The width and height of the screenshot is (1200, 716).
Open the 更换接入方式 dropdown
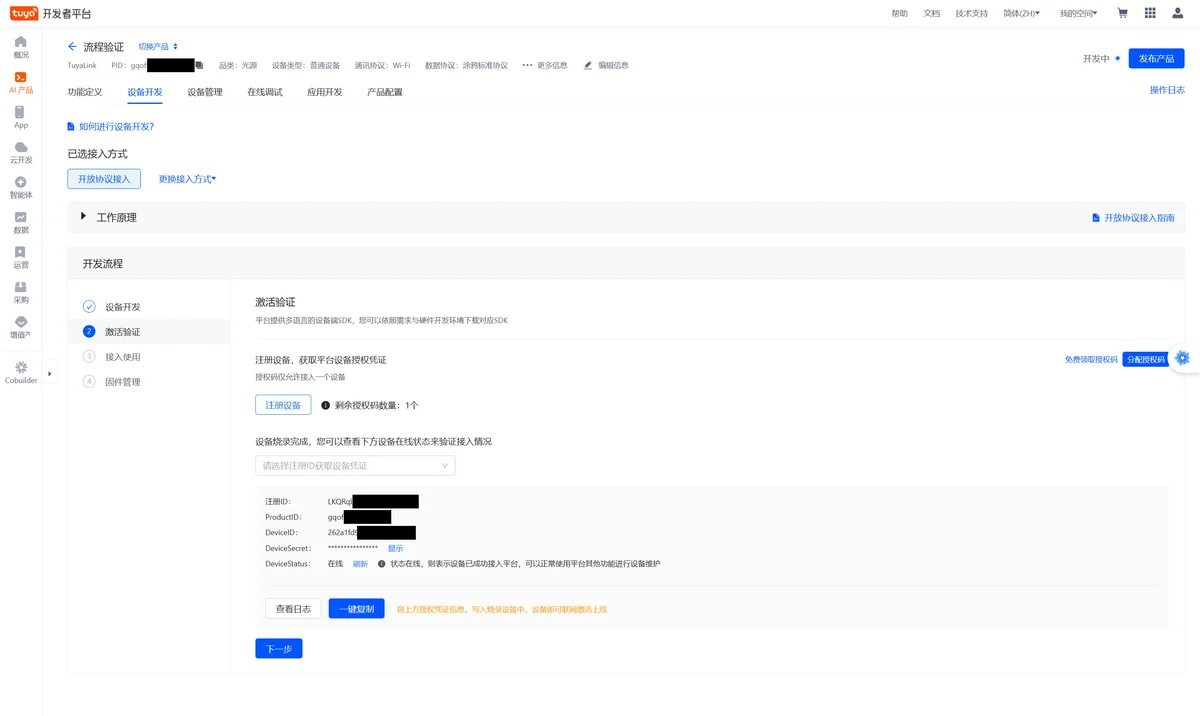(x=187, y=179)
